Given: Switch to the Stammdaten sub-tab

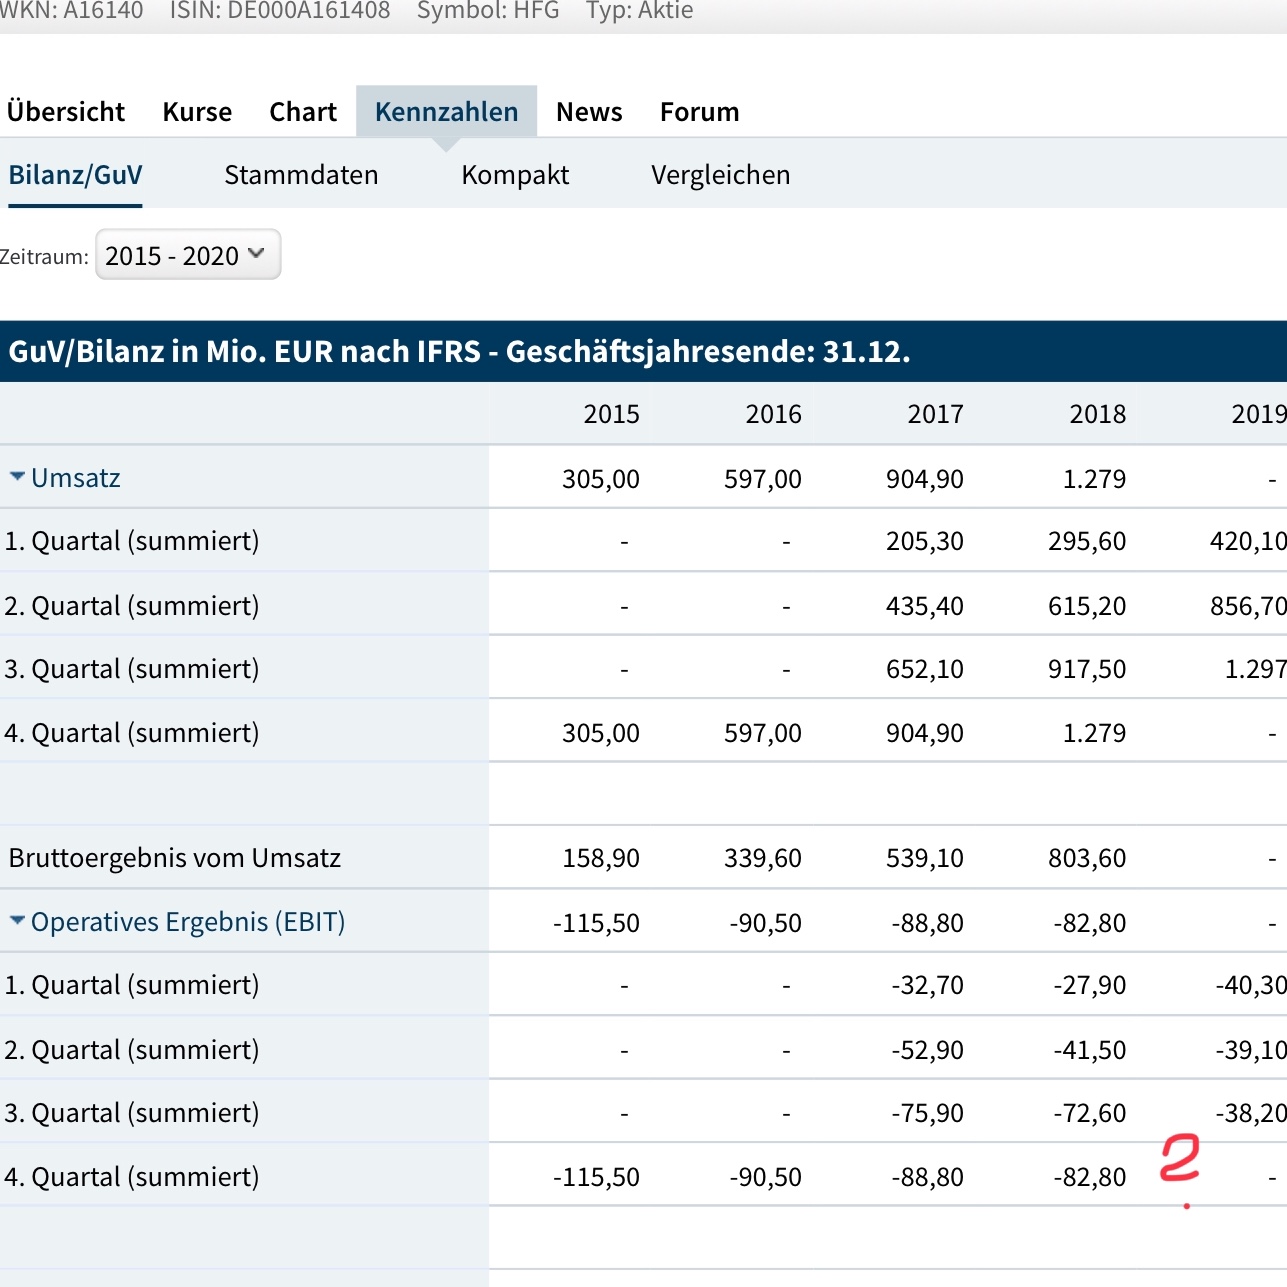Looking at the screenshot, I should [x=301, y=175].
